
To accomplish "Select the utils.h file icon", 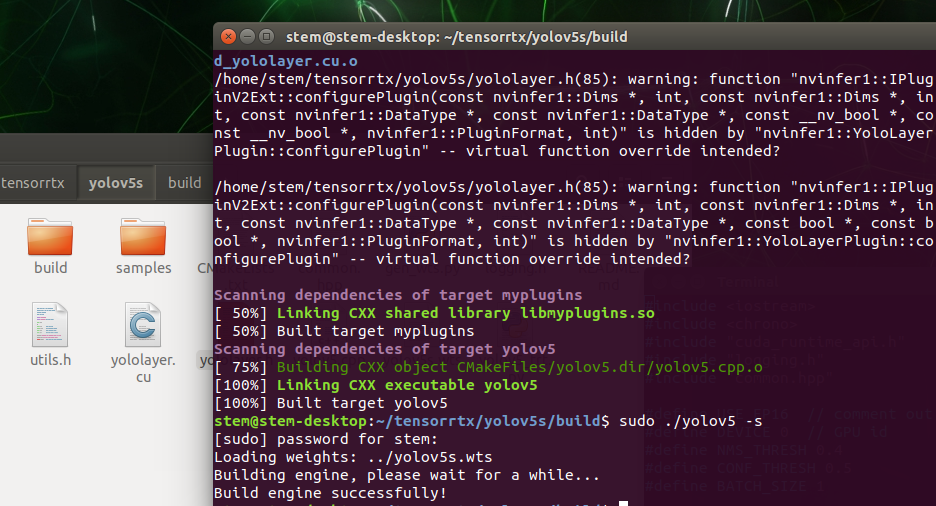I will click(x=50, y=325).
